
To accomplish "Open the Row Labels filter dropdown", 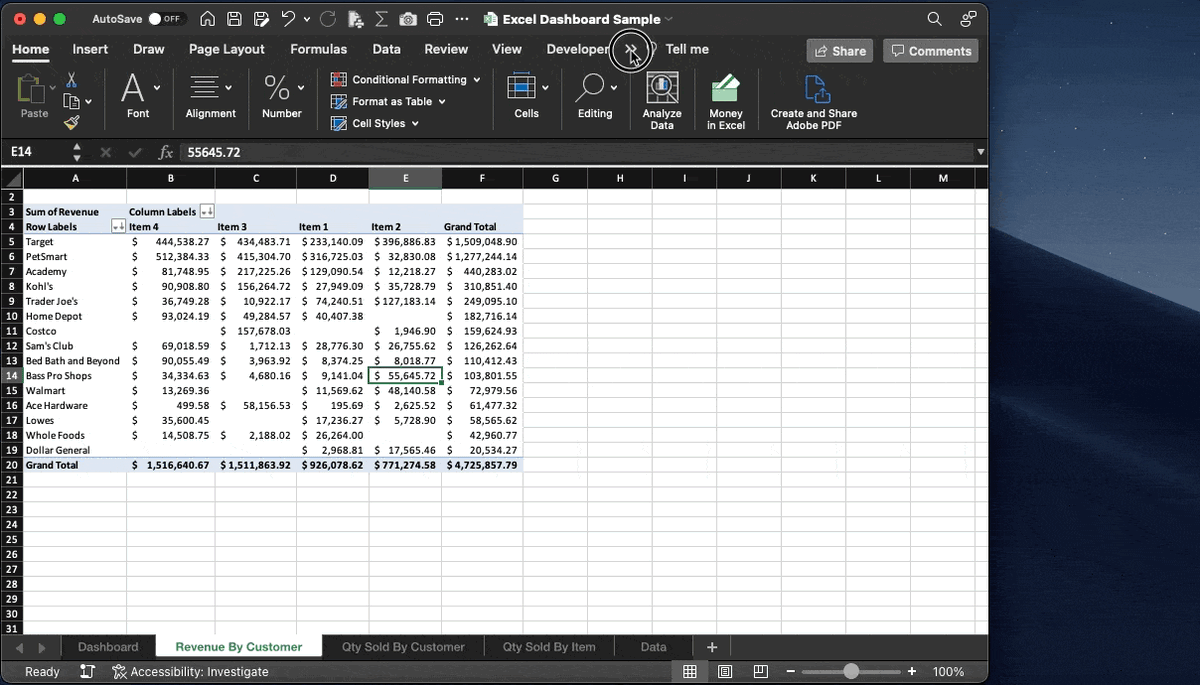I will click(x=118, y=226).
